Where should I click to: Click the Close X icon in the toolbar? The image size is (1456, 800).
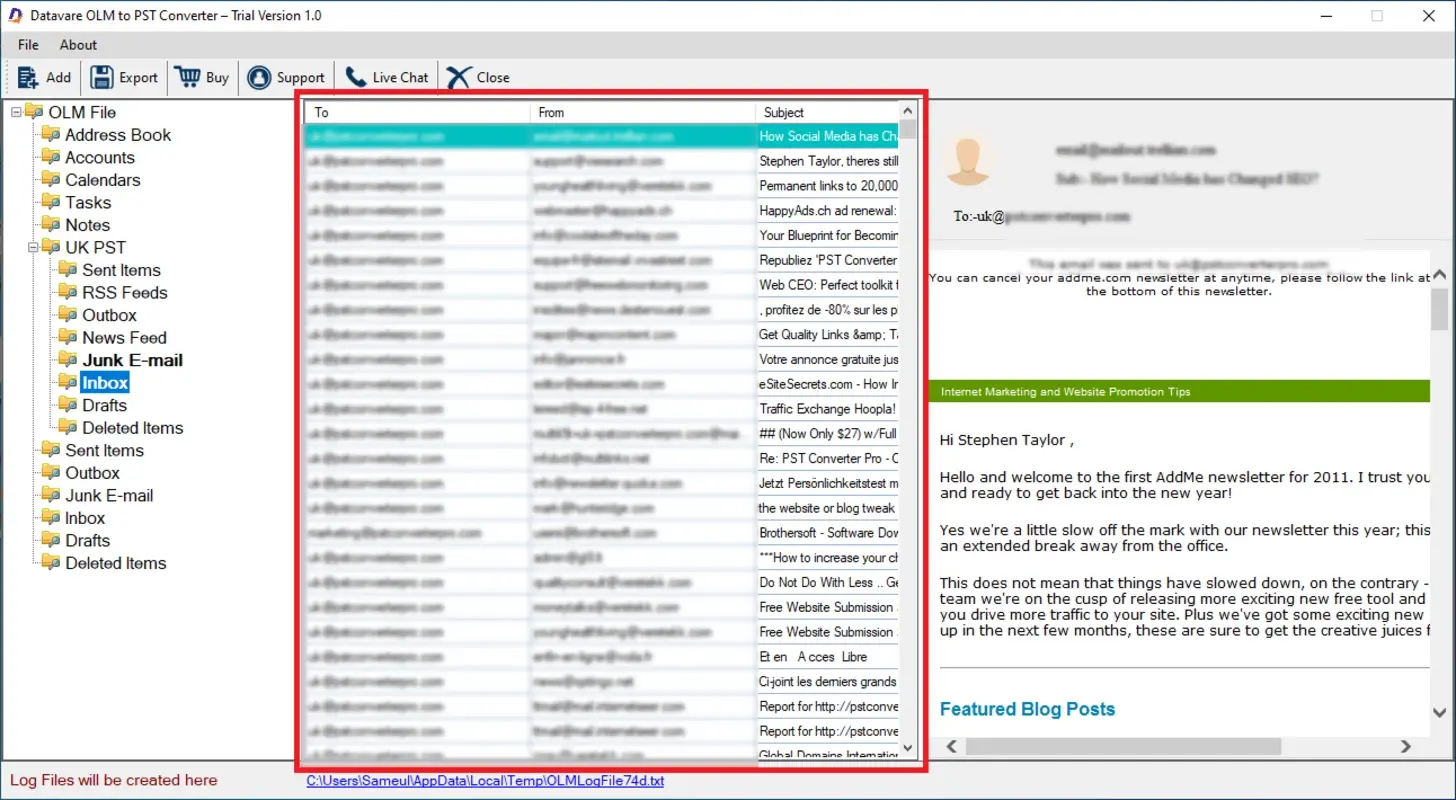[457, 76]
